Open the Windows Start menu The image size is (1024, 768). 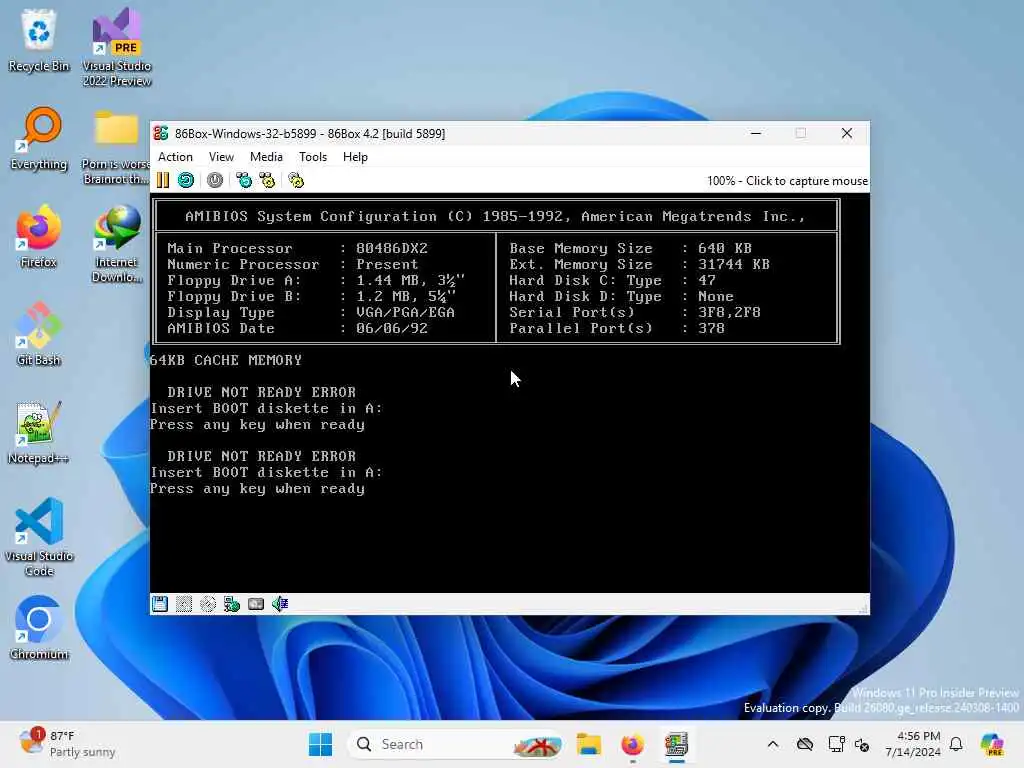[x=320, y=744]
